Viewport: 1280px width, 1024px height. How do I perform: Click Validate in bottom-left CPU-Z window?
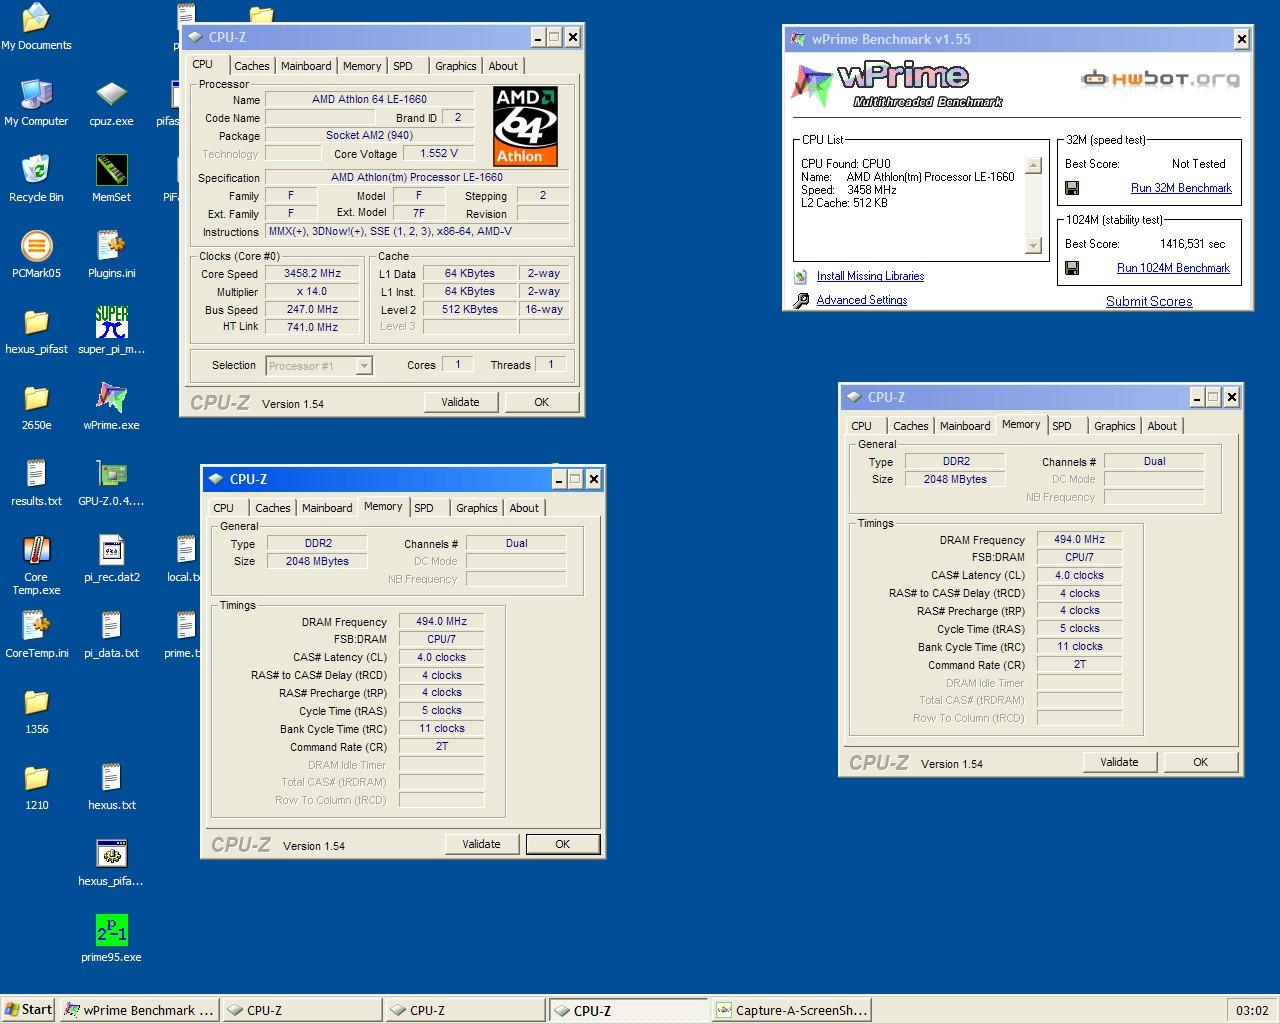click(481, 844)
